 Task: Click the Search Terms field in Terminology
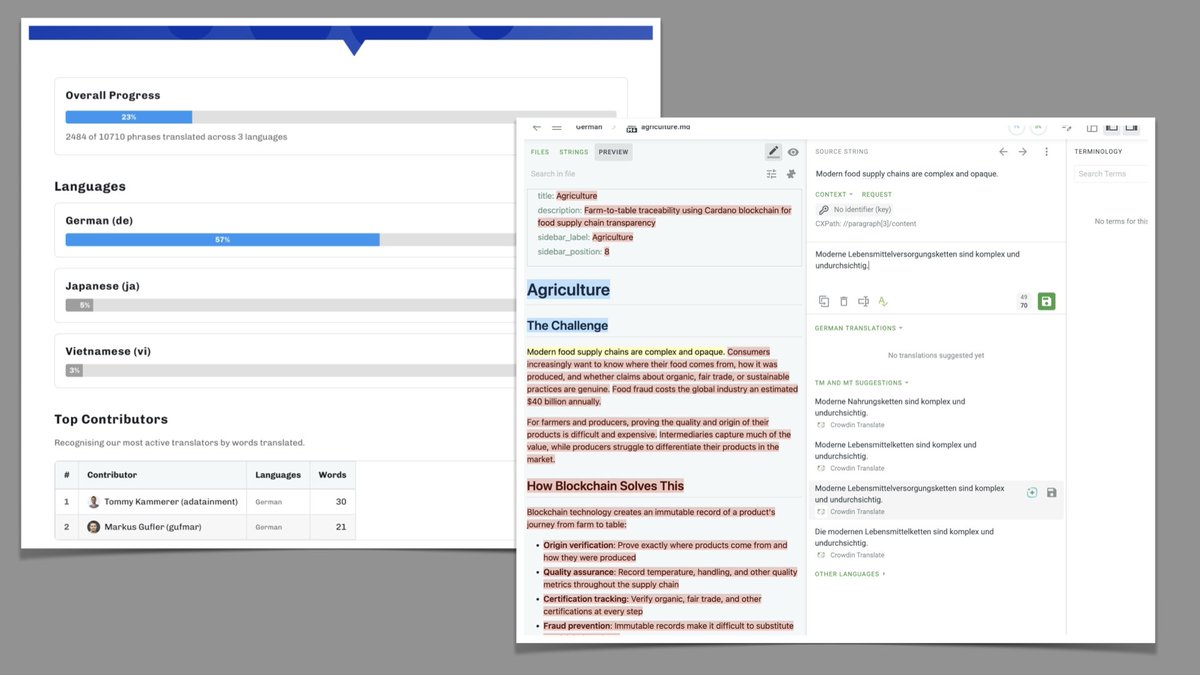[x=1112, y=174]
